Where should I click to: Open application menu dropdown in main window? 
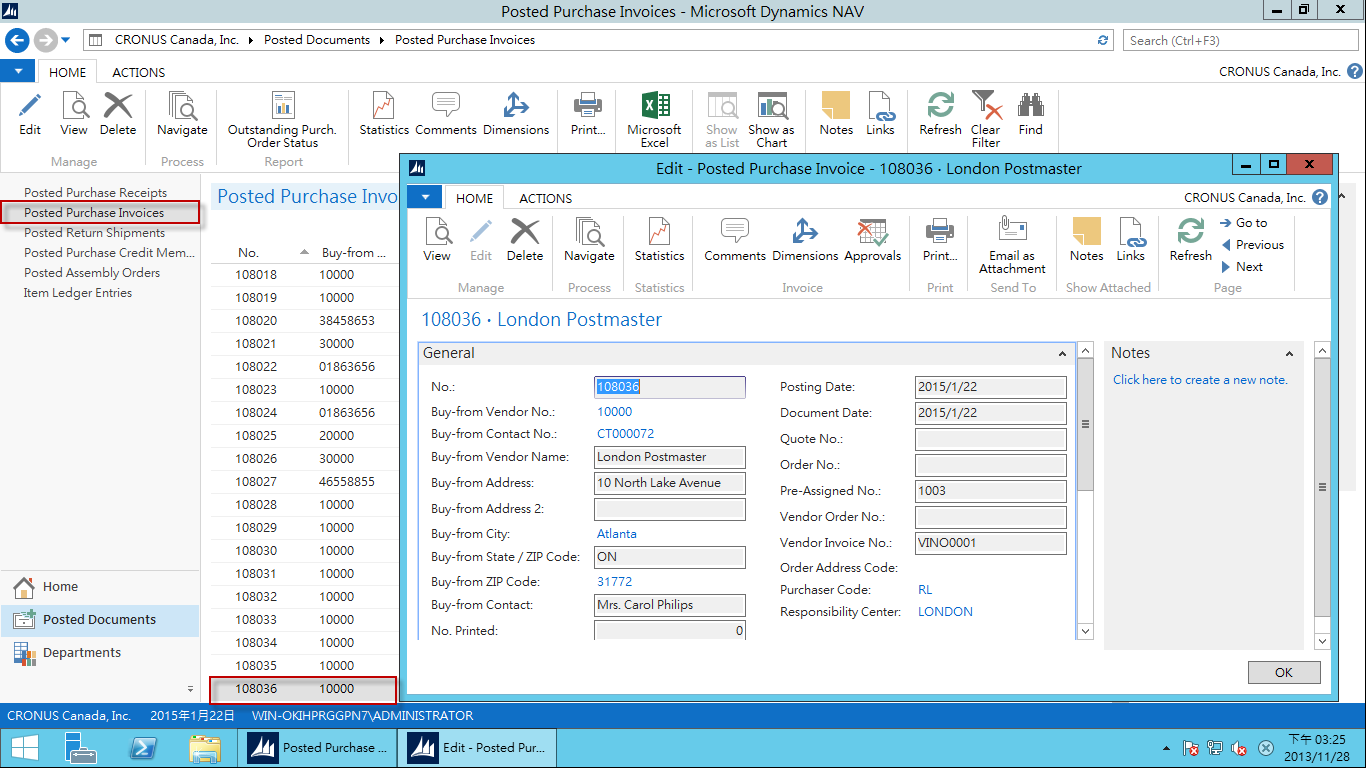click(x=18, y=72)
